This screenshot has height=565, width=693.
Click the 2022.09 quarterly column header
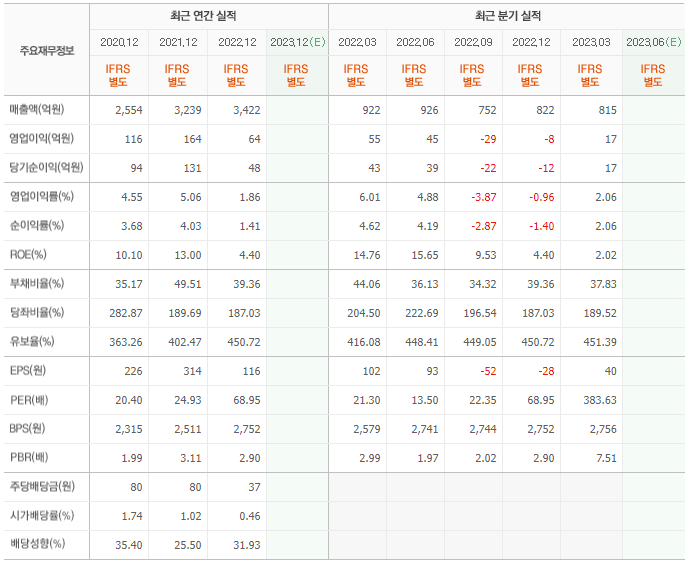coord(473,42)
